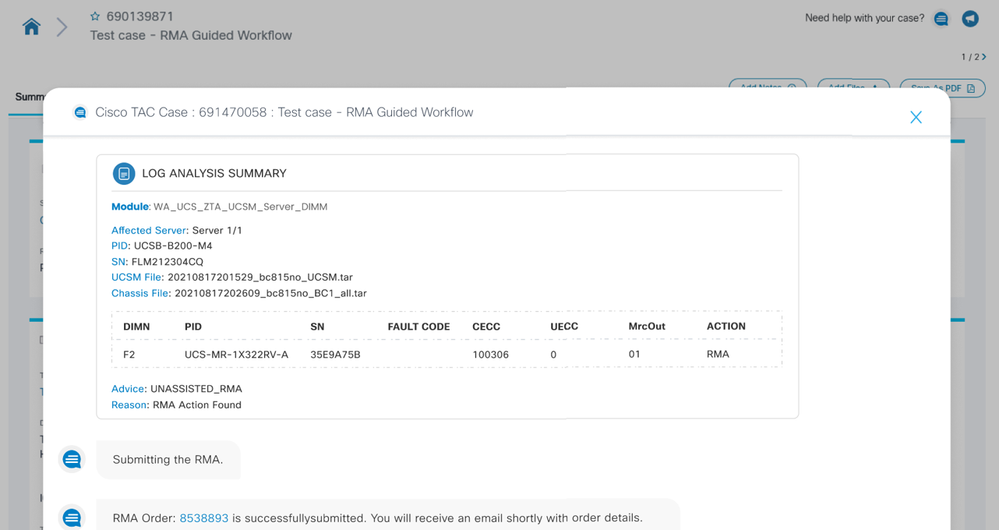Click module WA_UCS_ZTA_UCSM_Server_DIMM text
This screenshot has width=999, height=530.
point(240,207)
